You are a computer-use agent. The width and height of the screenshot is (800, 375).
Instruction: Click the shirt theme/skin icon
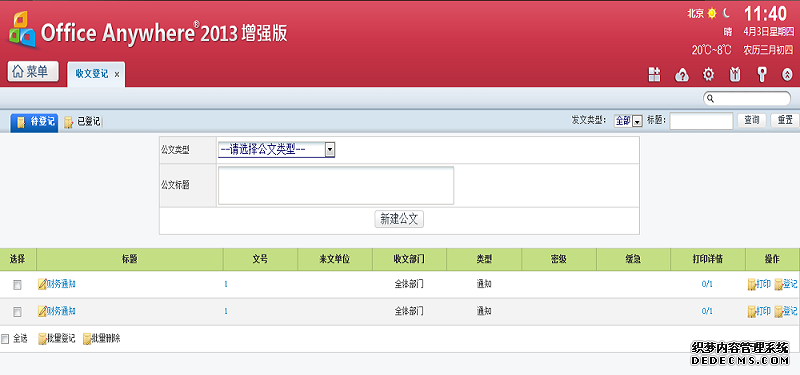click(735, 76)
